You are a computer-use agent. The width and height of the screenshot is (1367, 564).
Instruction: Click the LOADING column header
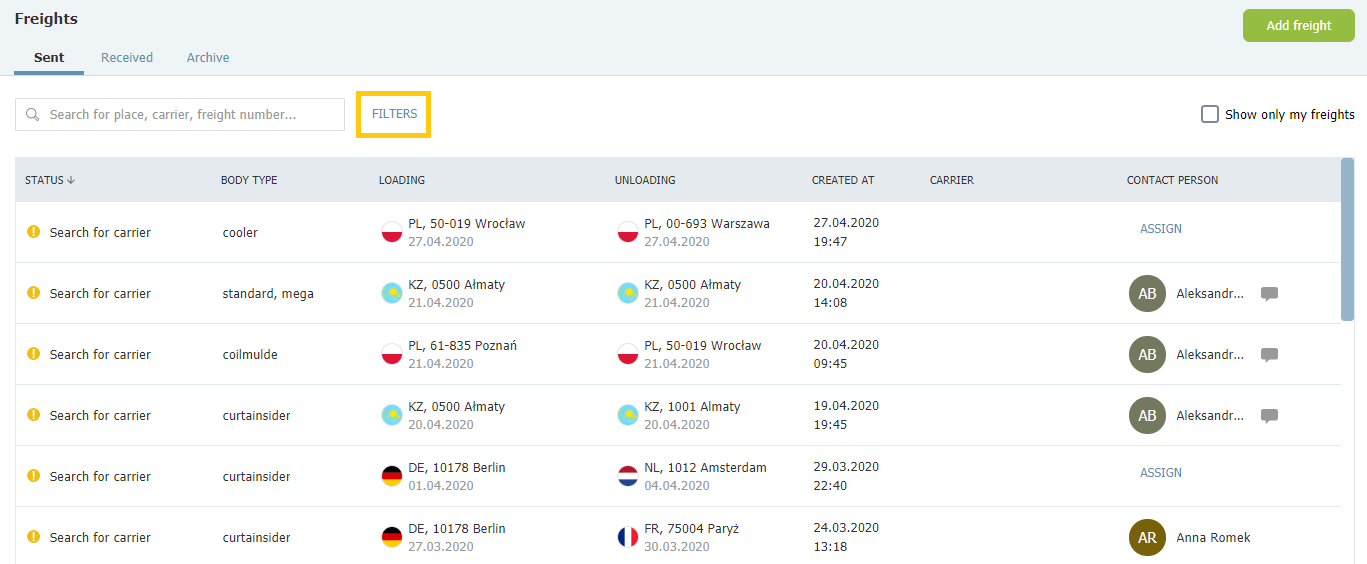coord(402,180)
